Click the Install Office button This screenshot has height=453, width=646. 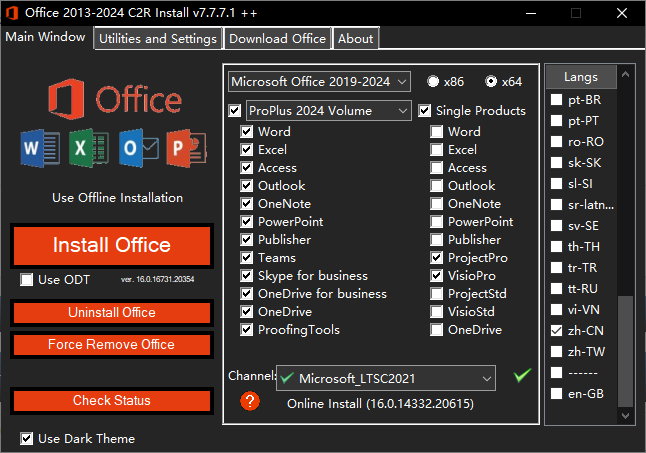[x=112, y=245]
